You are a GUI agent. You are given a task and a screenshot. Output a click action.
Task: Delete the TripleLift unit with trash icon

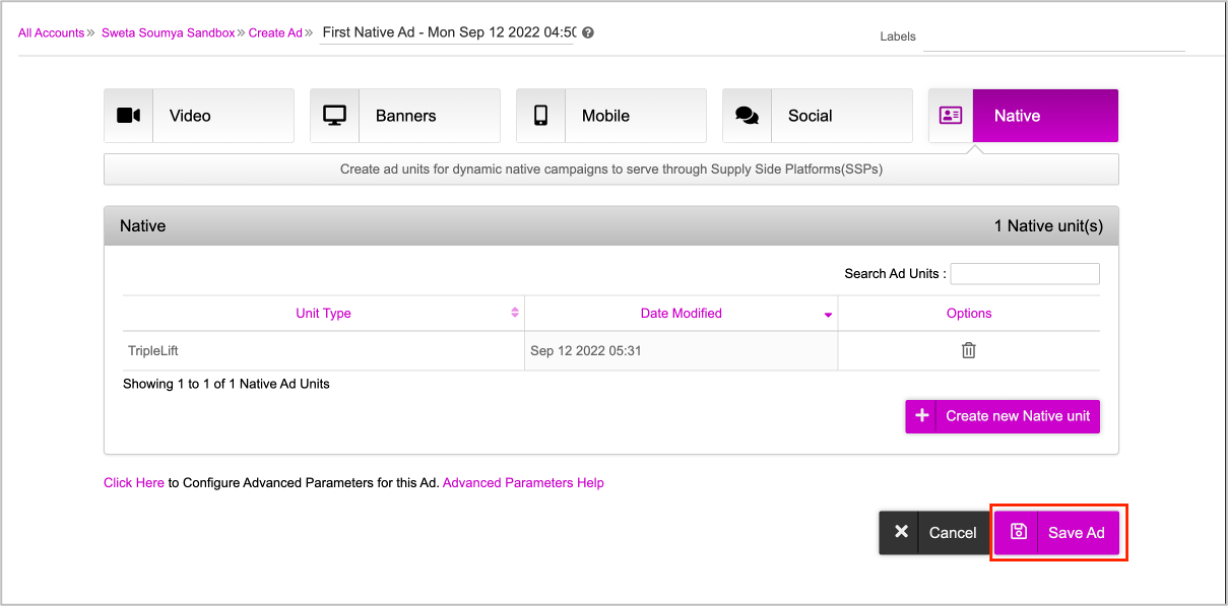[968, 351]
